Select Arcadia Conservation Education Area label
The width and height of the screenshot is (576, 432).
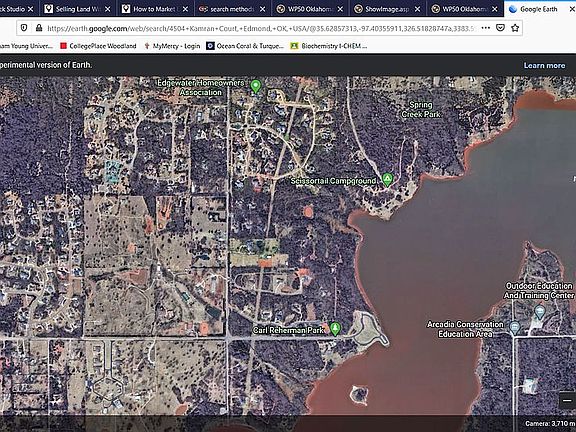point(465,329)
